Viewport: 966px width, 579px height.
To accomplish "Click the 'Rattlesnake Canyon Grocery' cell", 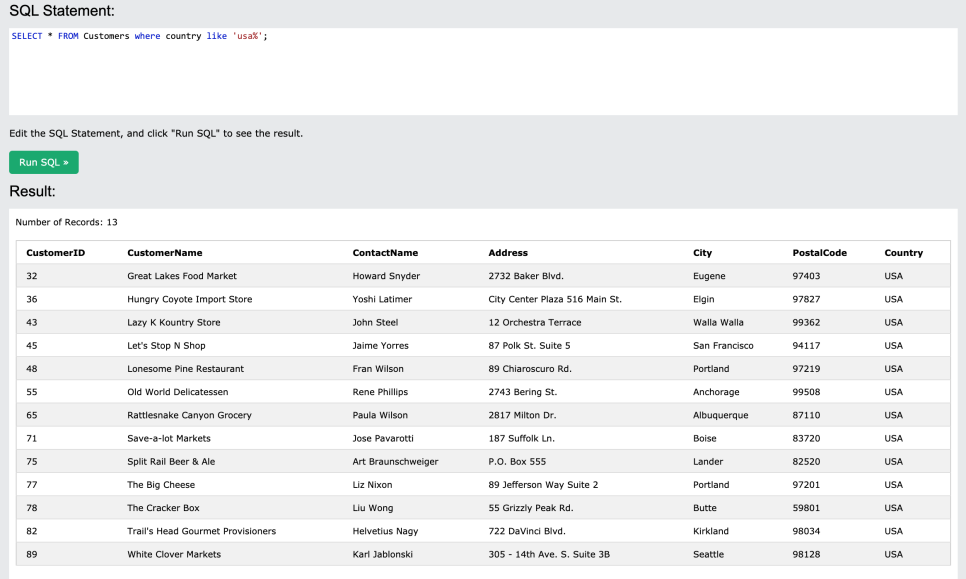I will pyautogui.click(x=189, y=415).
